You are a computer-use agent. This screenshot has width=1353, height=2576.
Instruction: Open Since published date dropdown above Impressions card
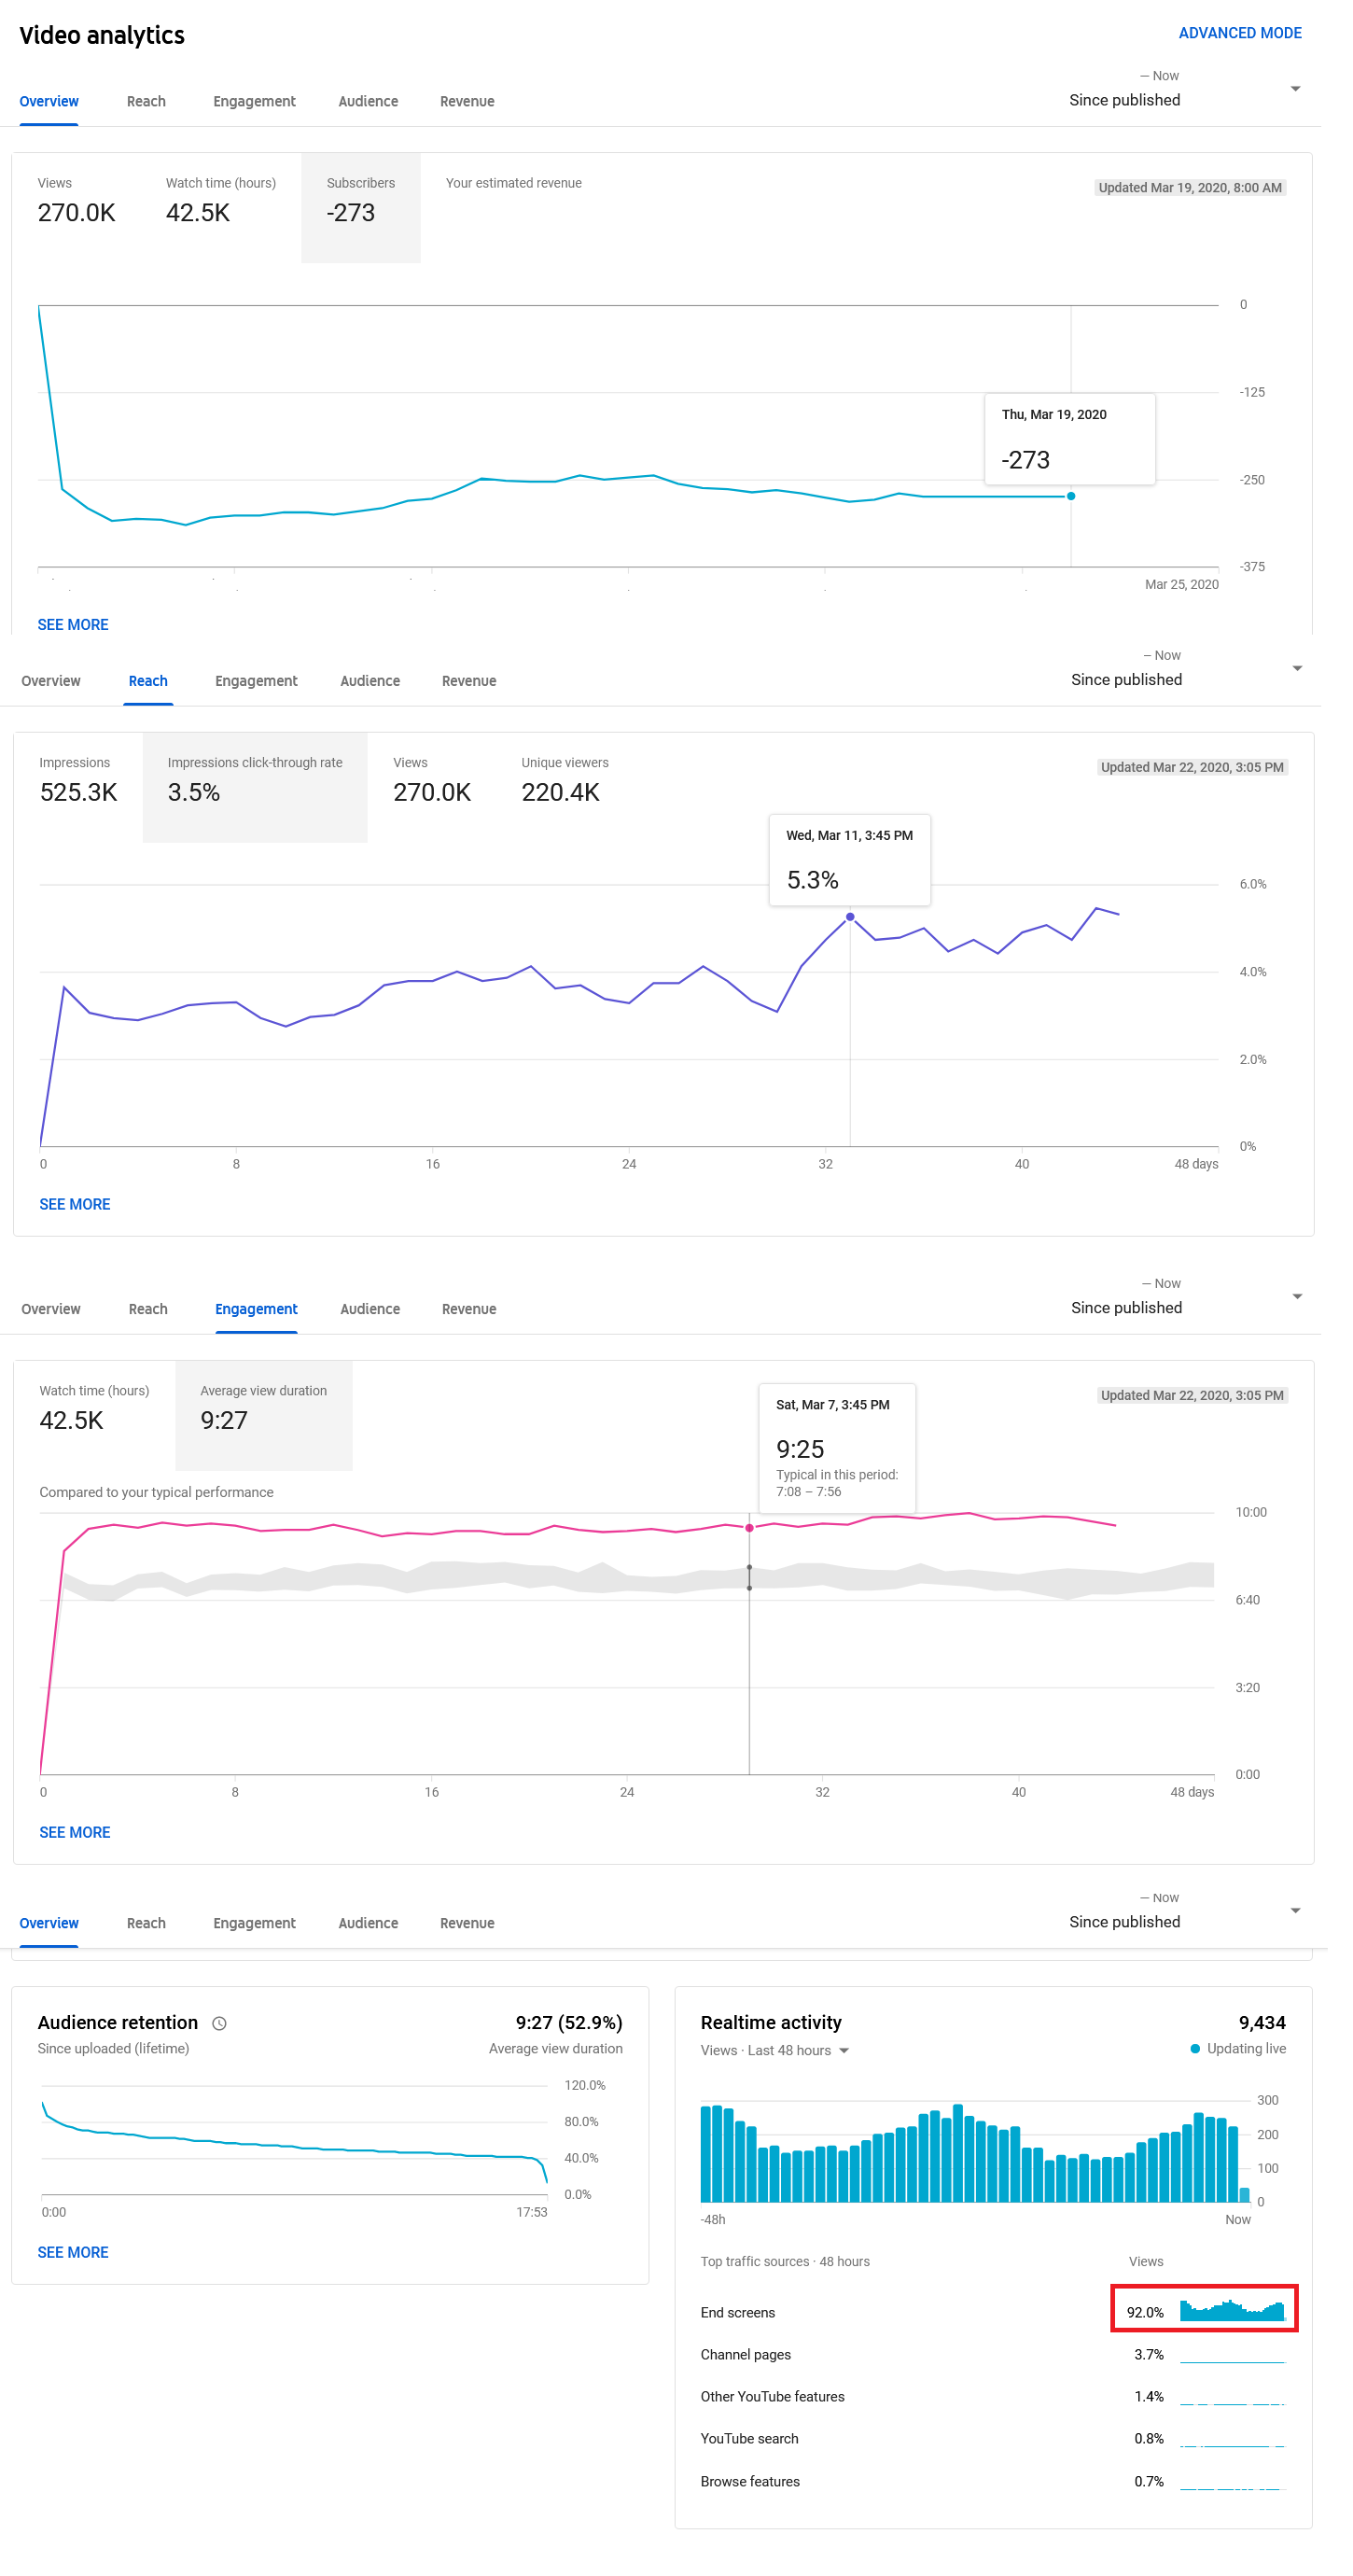click(x=1186, y=671)
